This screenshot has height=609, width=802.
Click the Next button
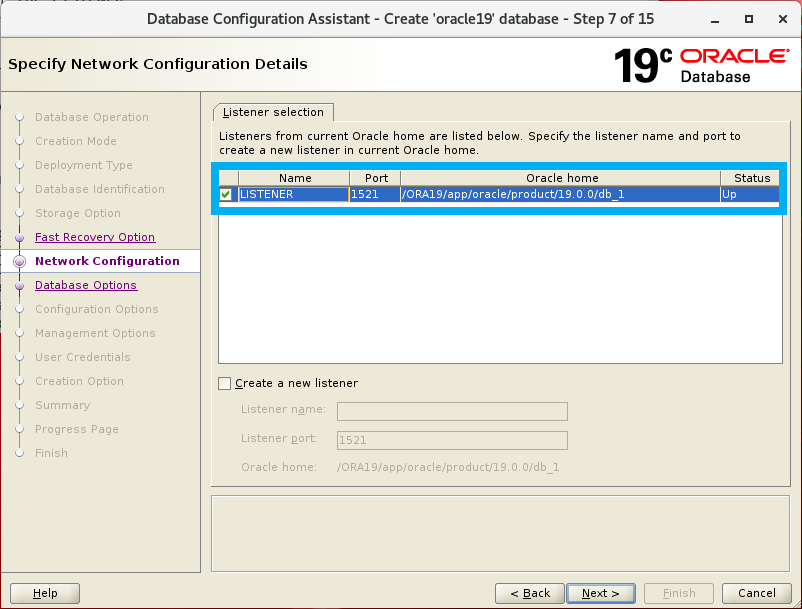coord(600,593)
